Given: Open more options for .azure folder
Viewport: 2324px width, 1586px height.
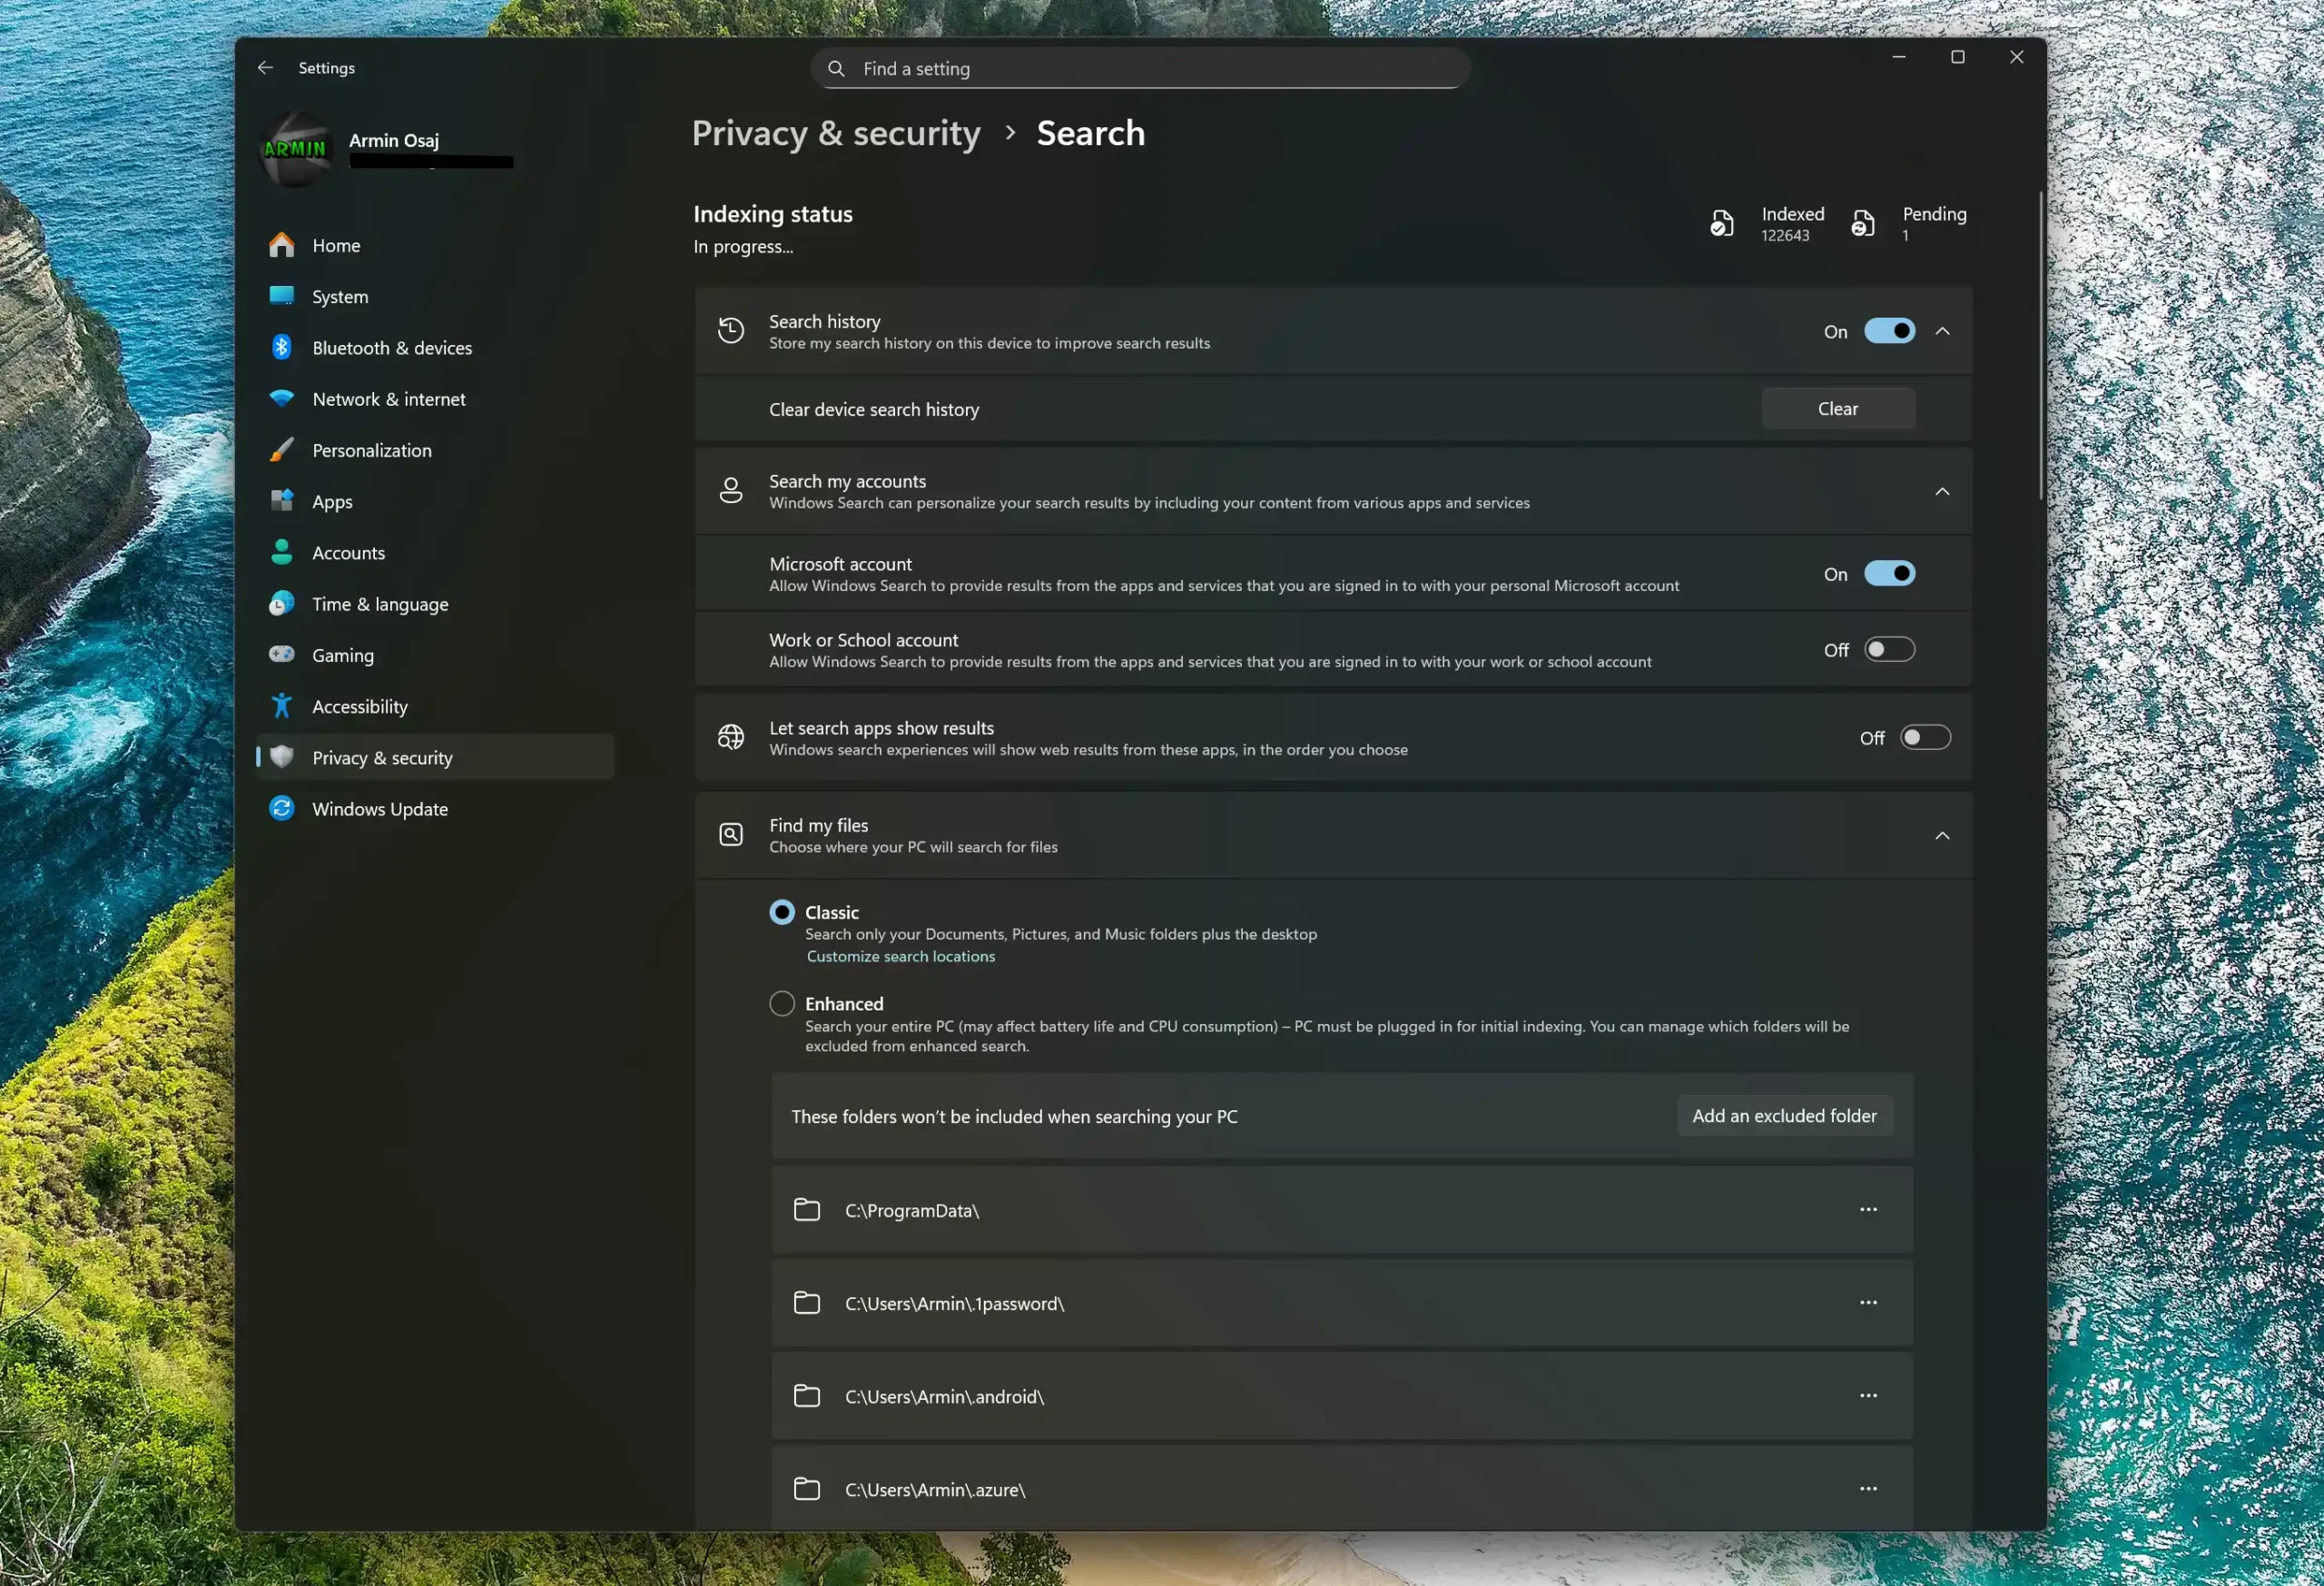Looking at the screenshot, I should click(1868, 1488).
